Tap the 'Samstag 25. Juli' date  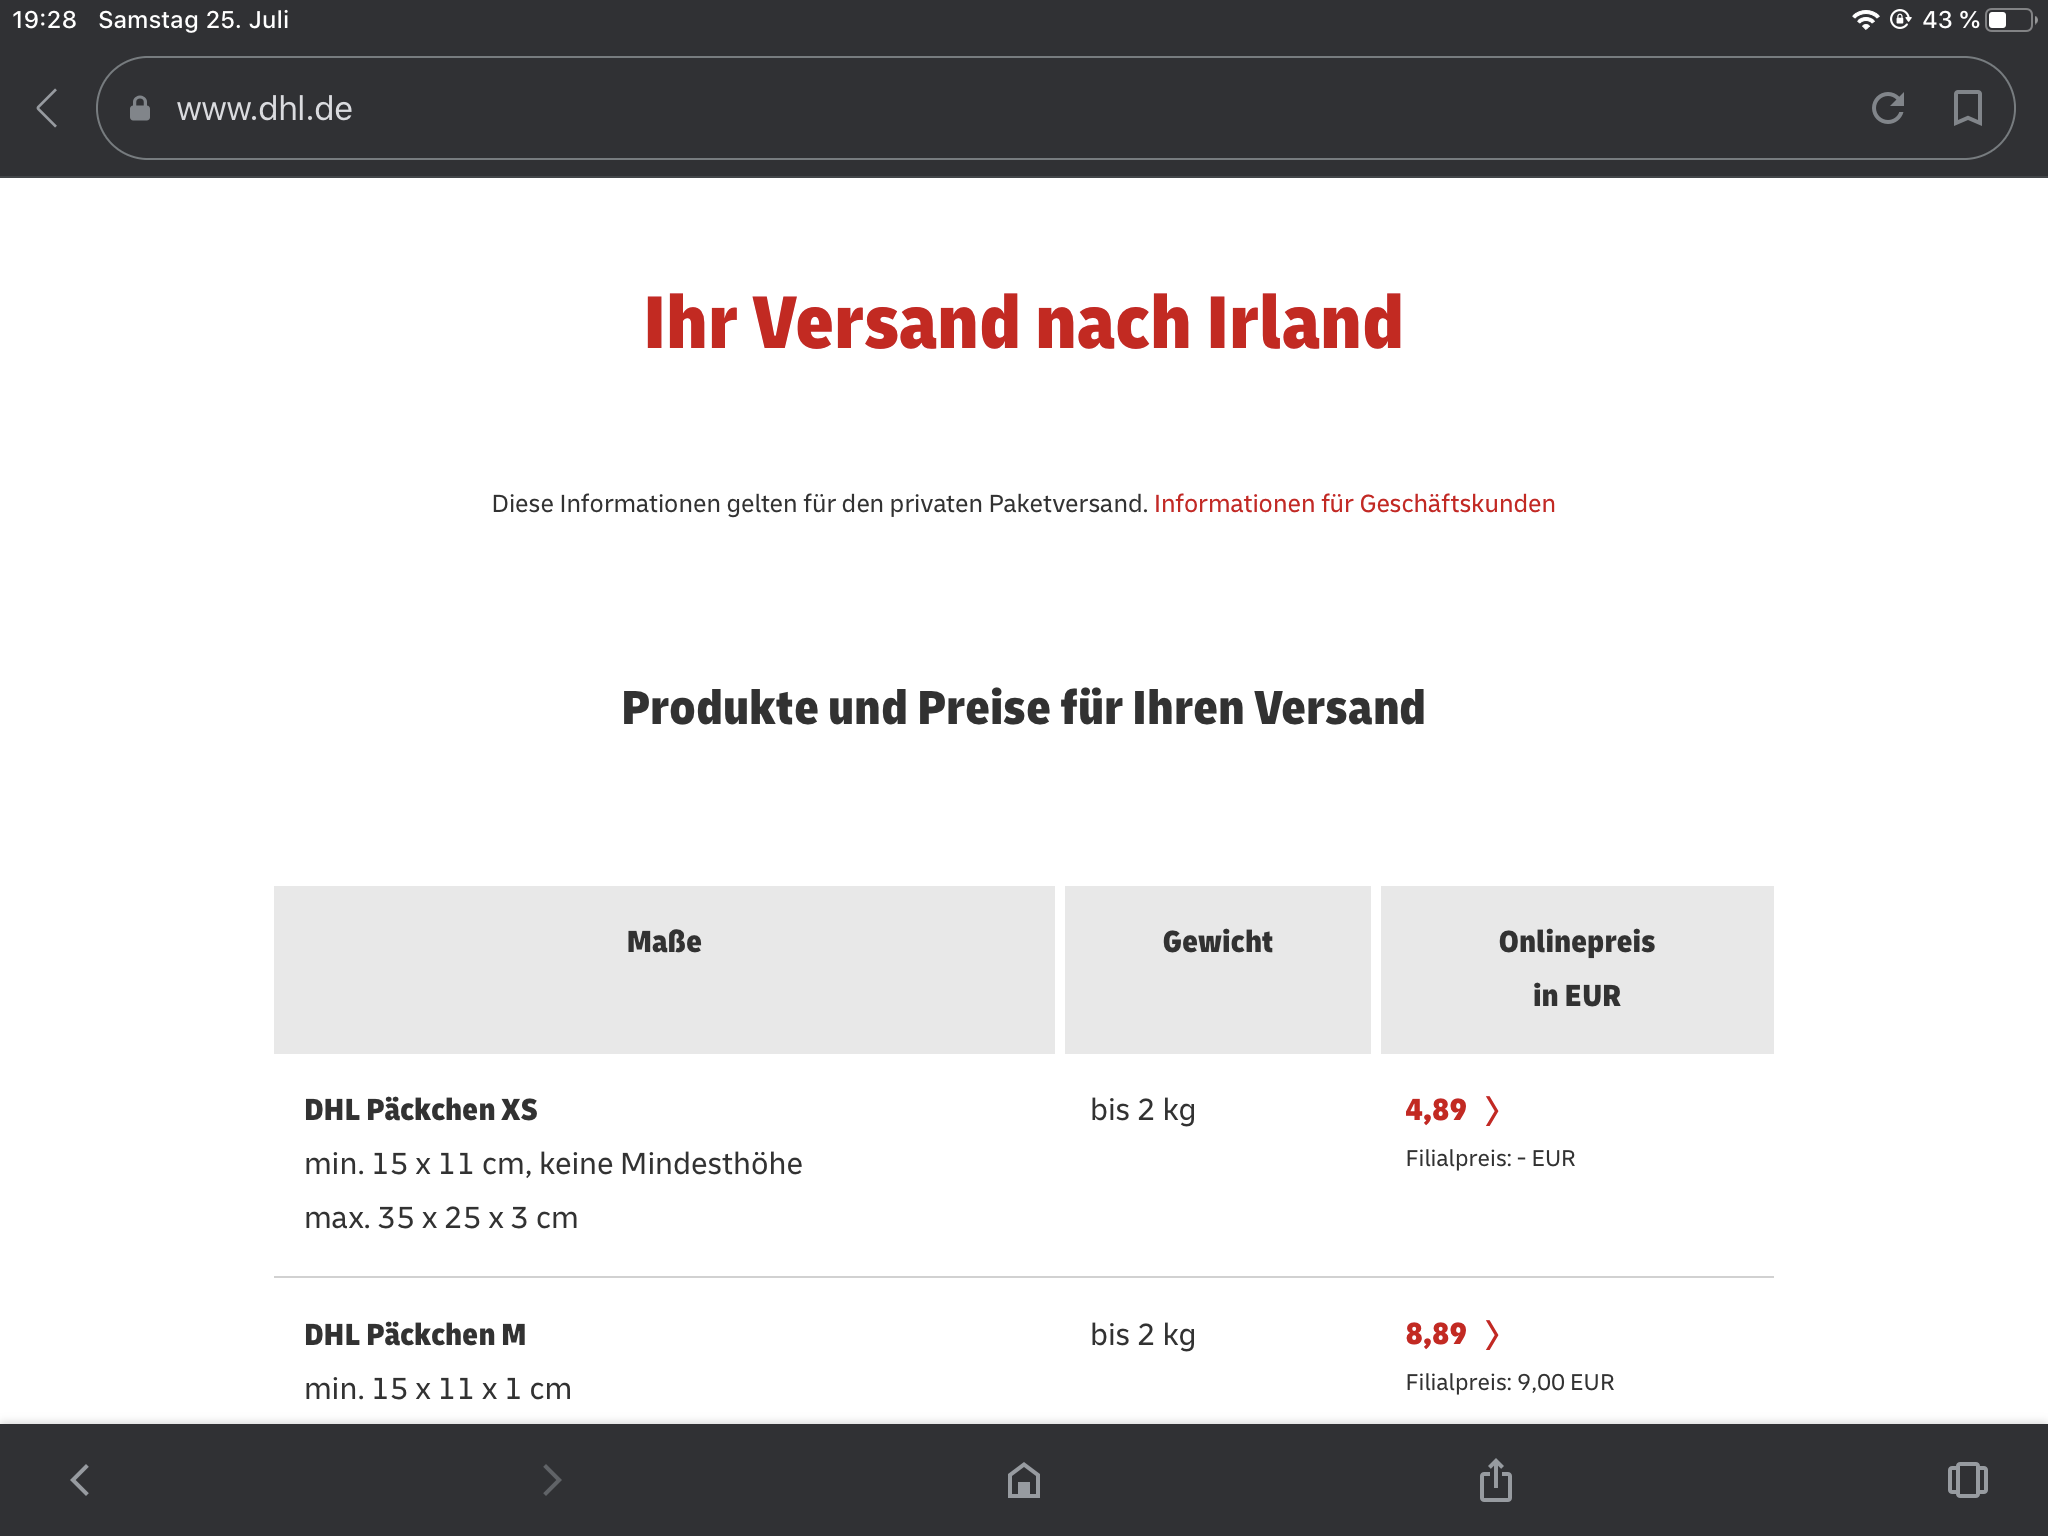193,20
